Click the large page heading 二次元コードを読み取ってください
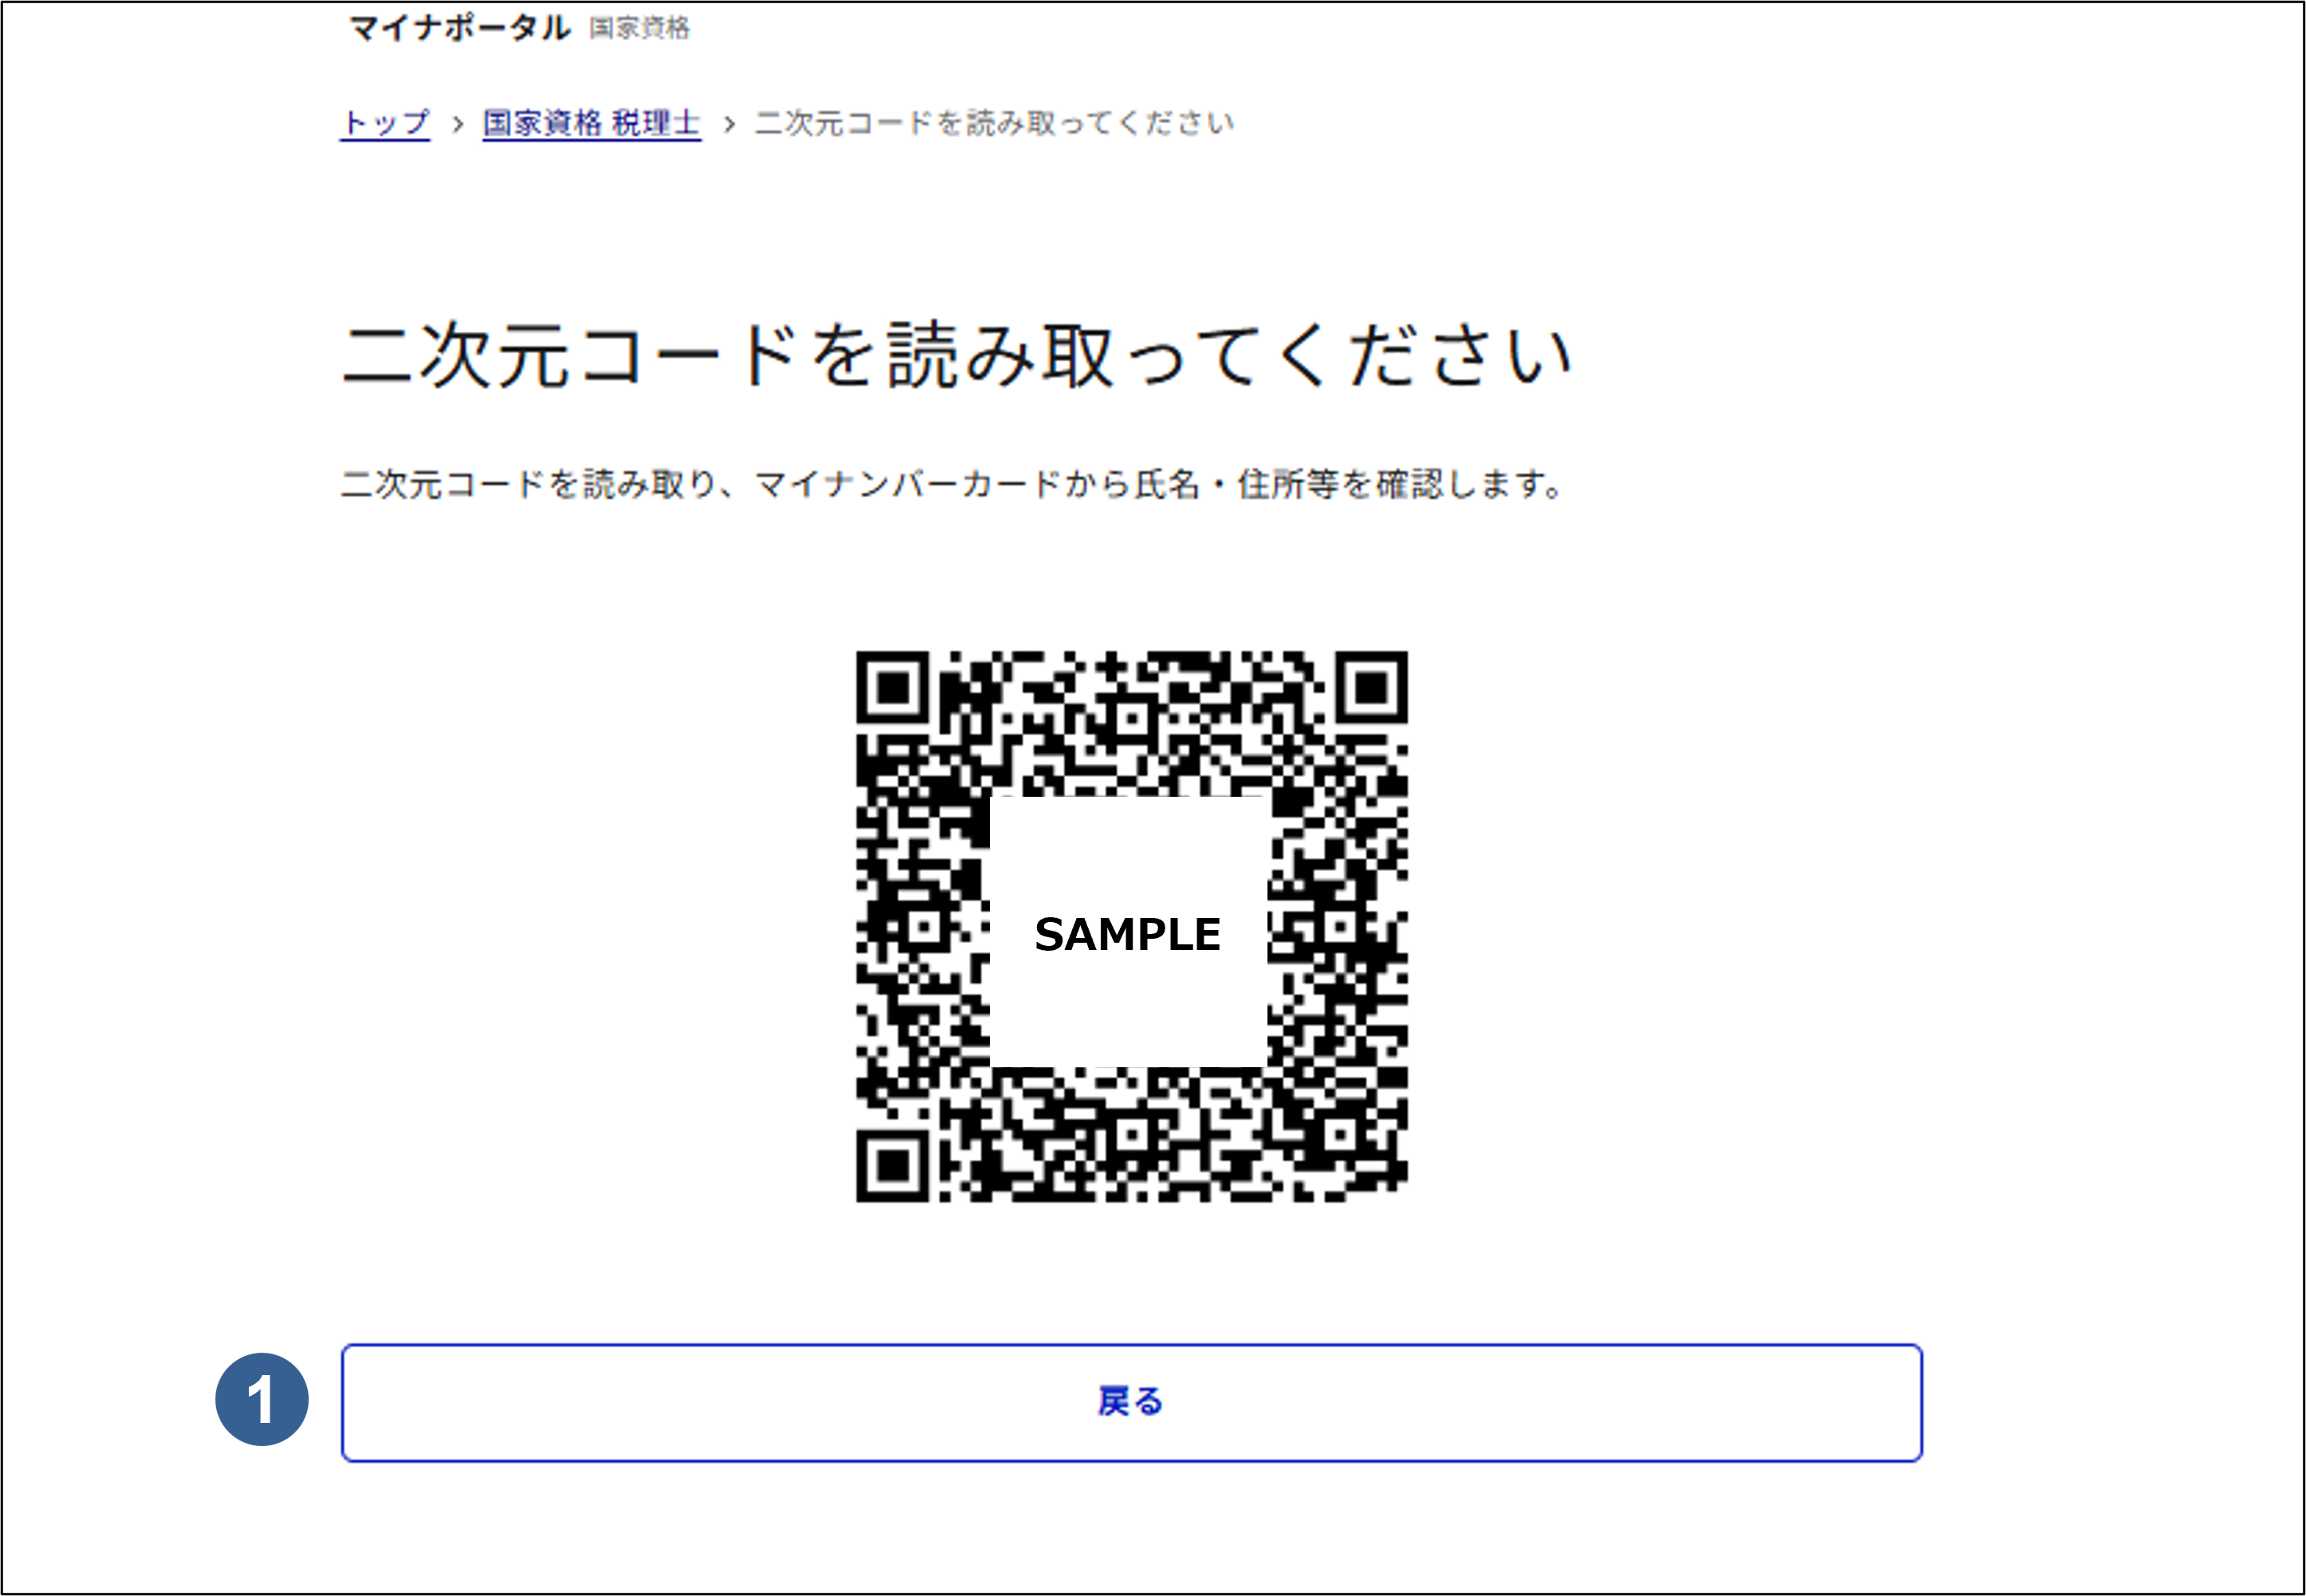 click(x=957, y=355)
